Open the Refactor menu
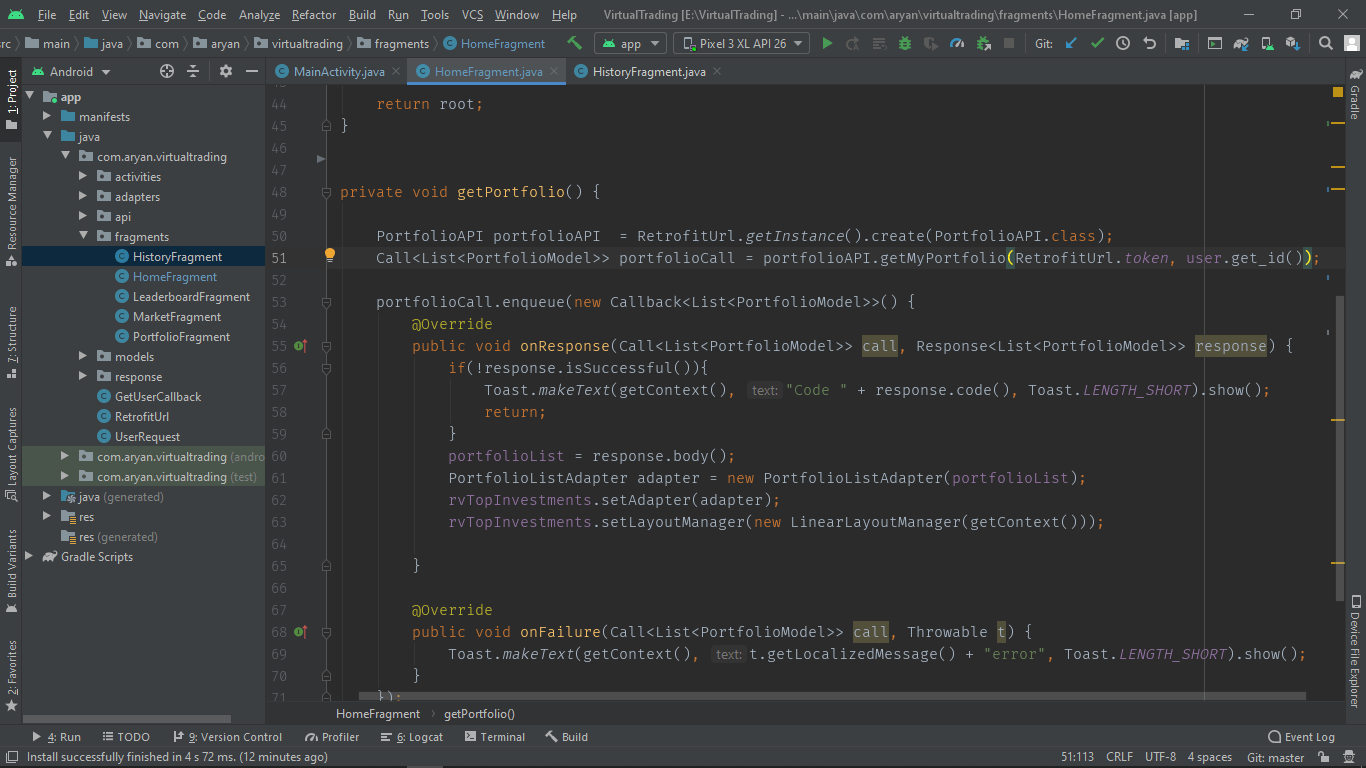The width and height of the screenshot is (1366, 768). click(313, 15)
